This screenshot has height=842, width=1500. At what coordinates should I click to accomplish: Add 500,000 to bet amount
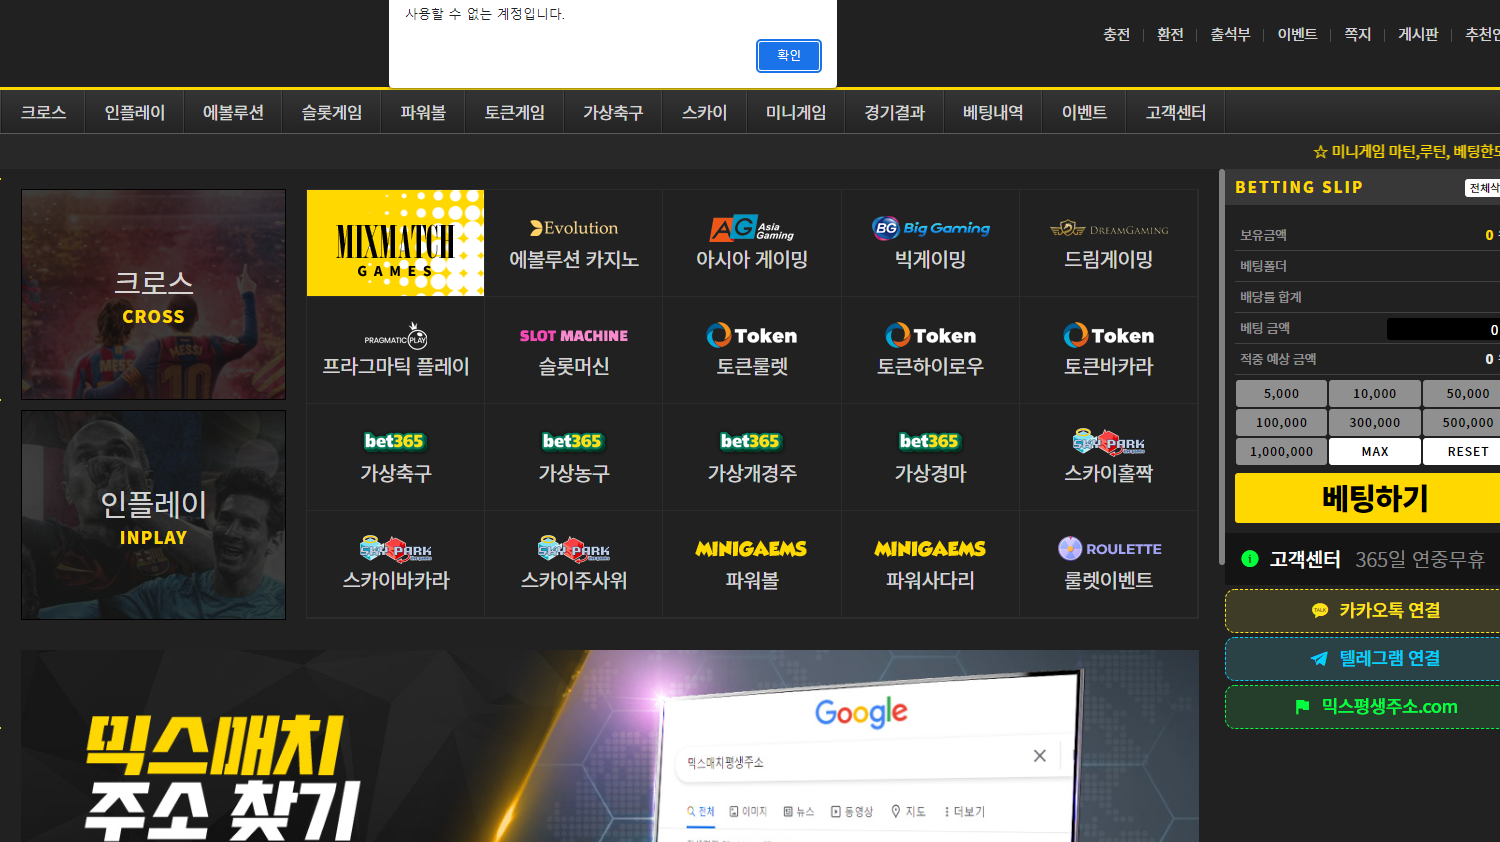tap(1462, 423)
